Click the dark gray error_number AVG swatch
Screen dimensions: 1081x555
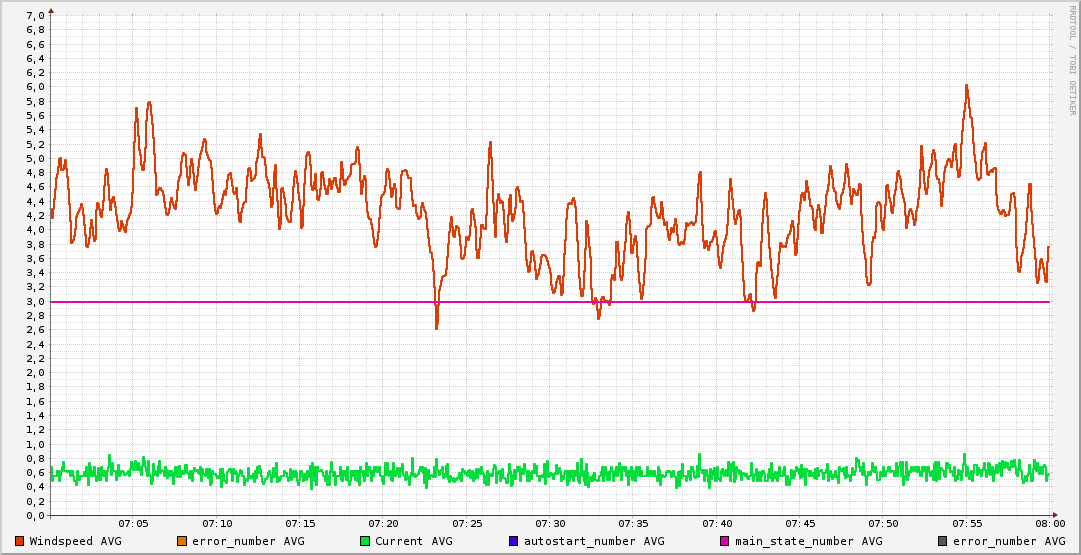click(x=943, y=541)
